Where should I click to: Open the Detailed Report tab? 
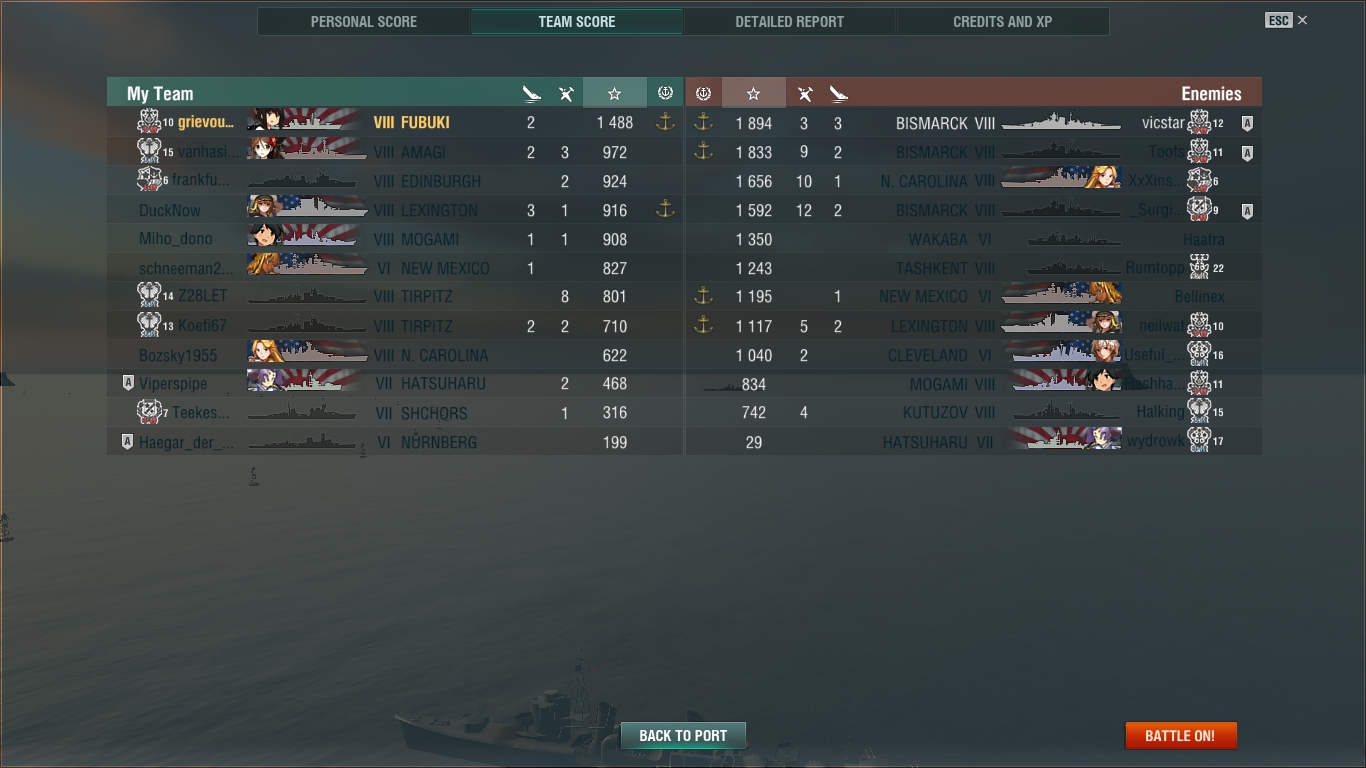coord(789,21)
